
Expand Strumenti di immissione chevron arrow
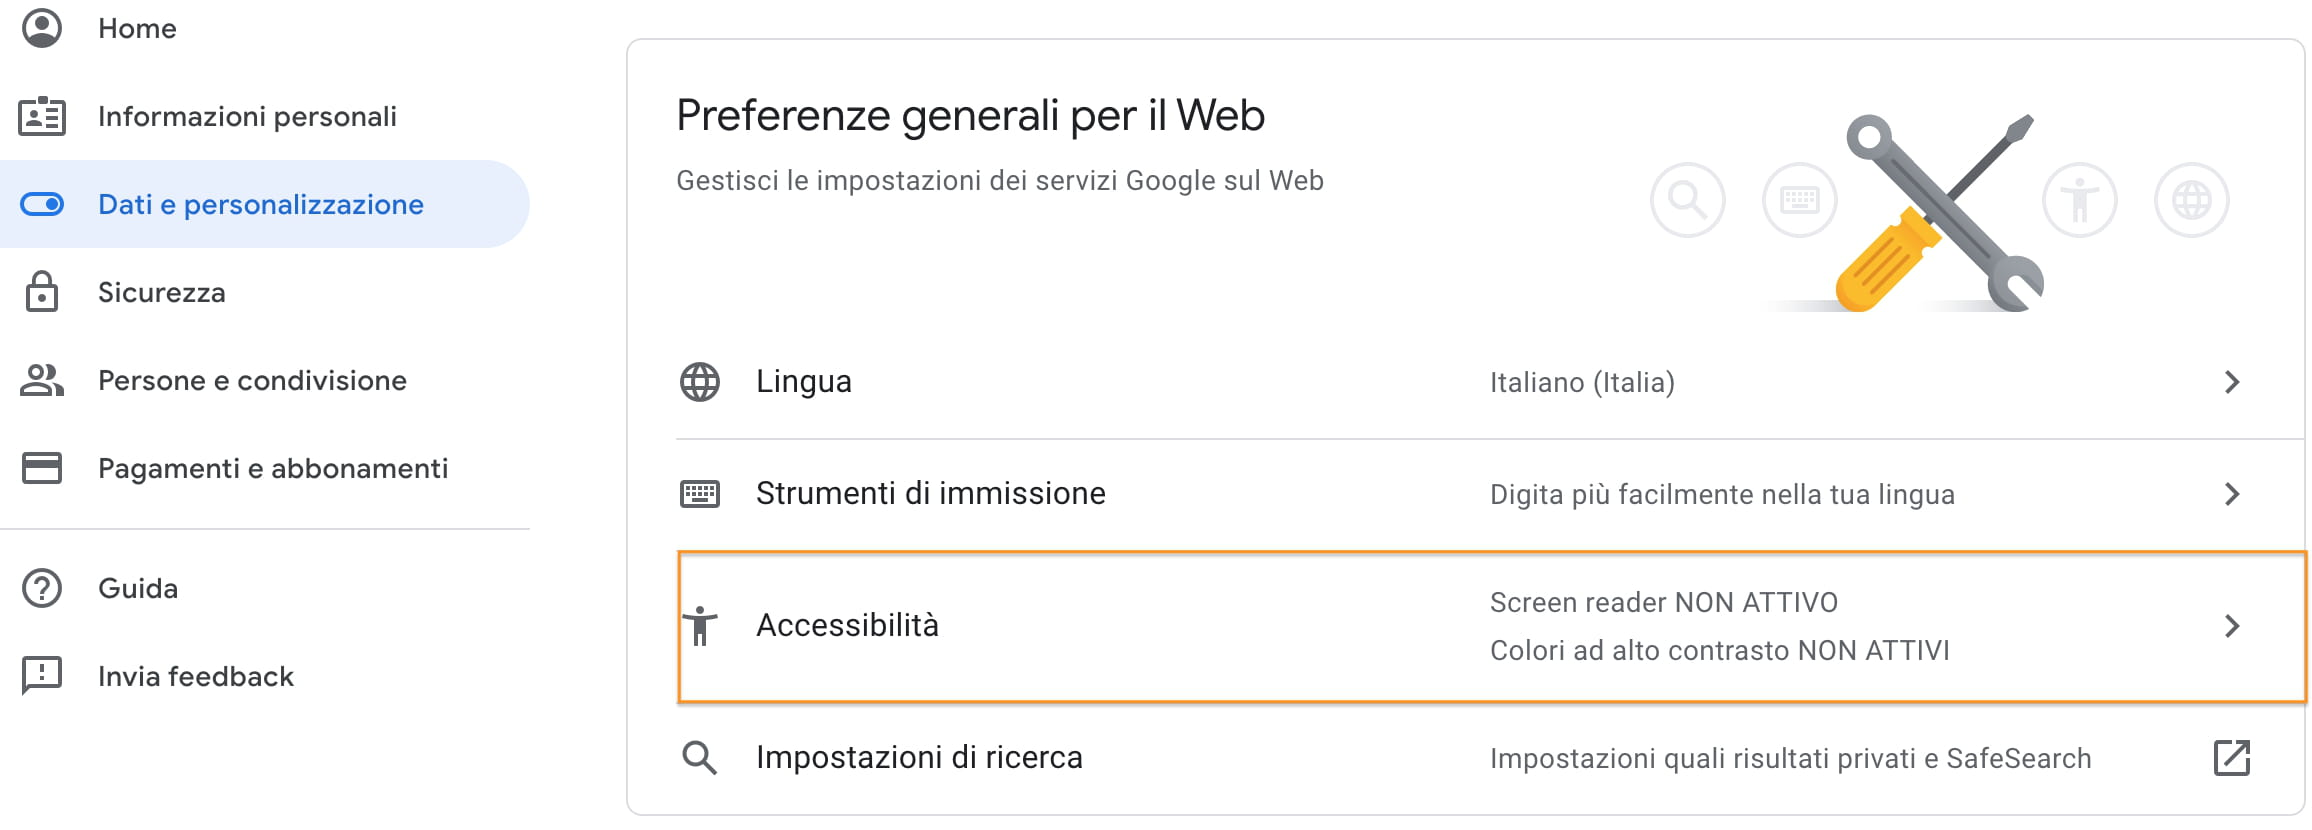coord(2232,494)
